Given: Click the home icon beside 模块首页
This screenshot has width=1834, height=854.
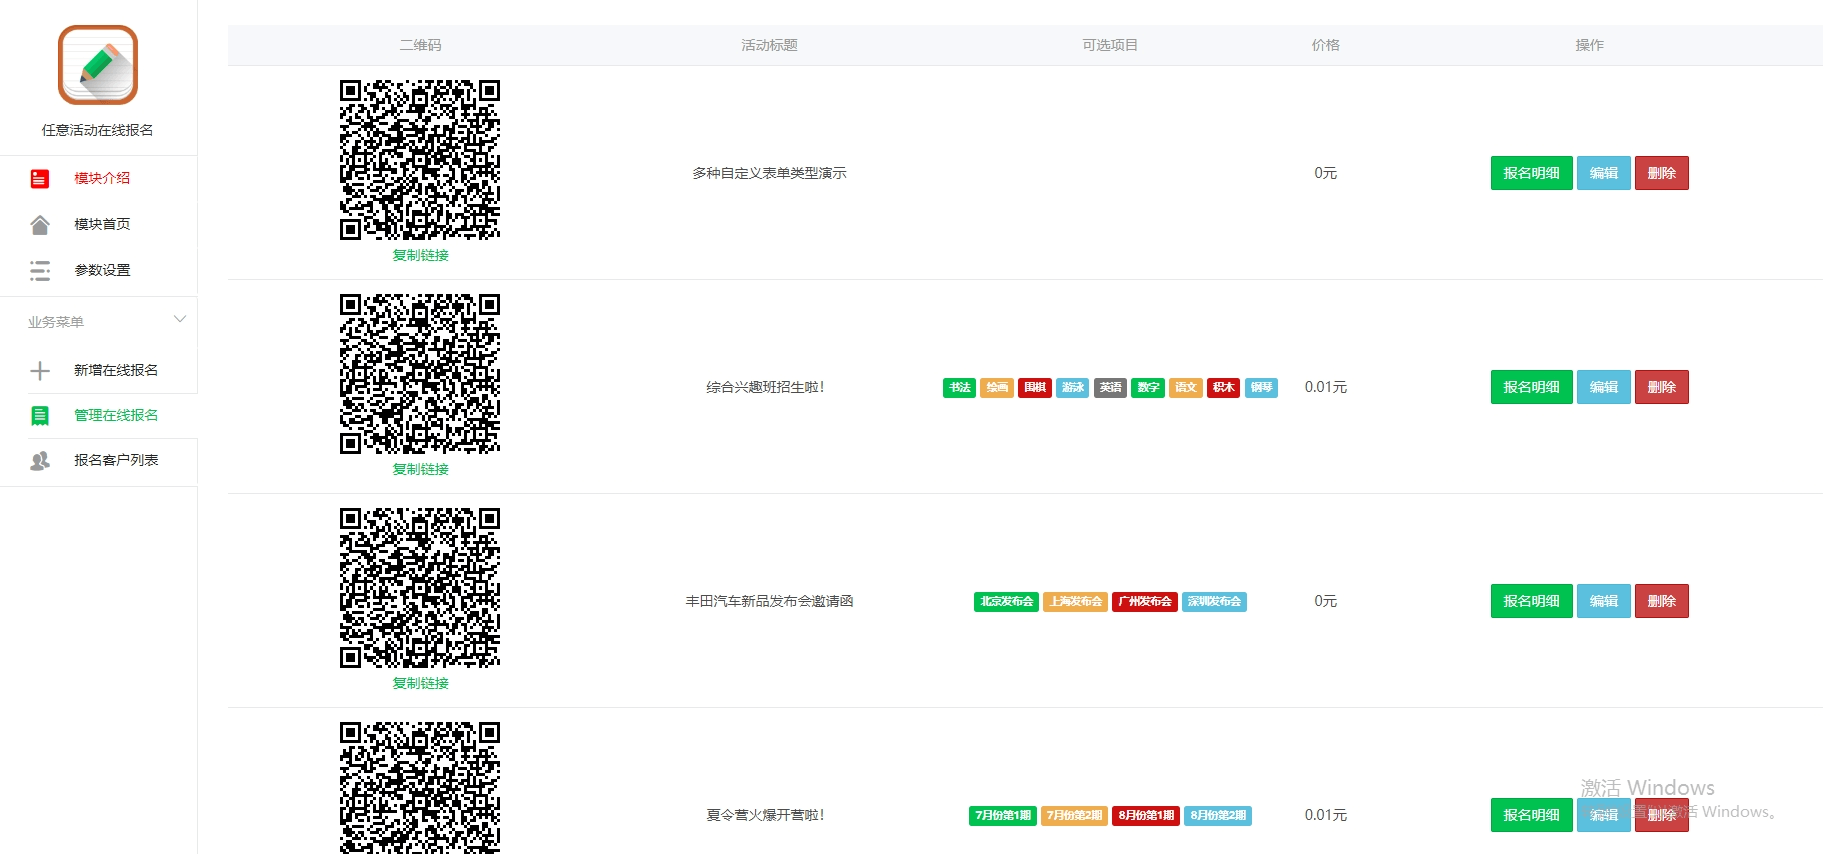Looking at the screenshot, I should (x=40, y=225).
